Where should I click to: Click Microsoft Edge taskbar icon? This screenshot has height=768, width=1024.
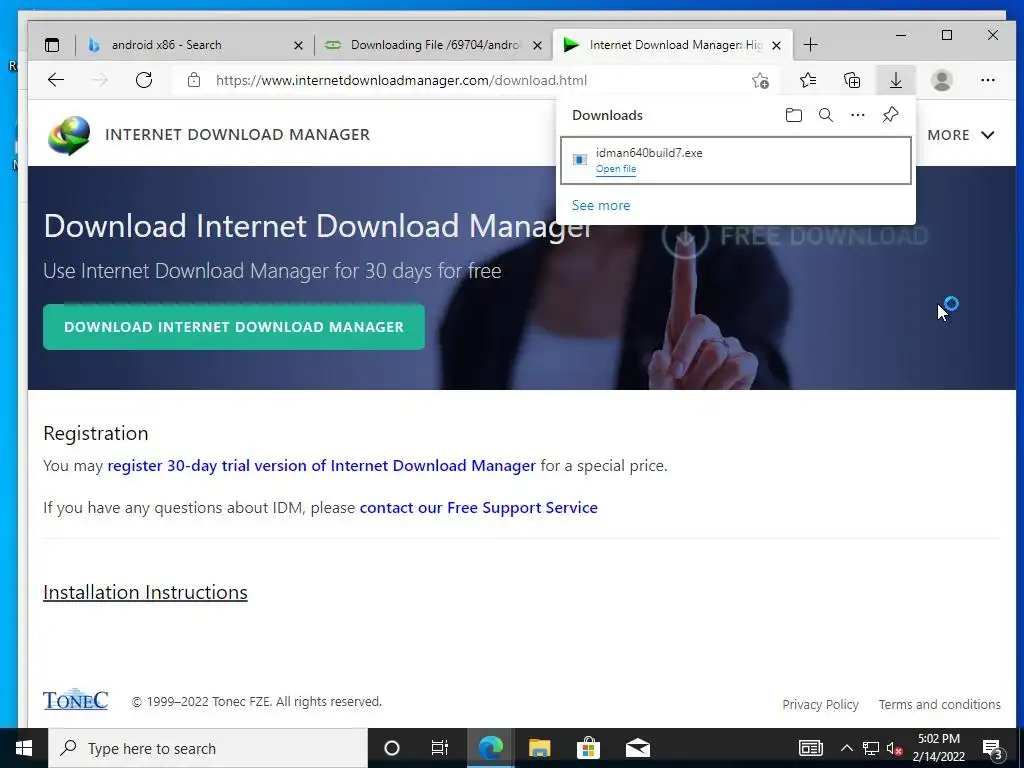point(490,748)
